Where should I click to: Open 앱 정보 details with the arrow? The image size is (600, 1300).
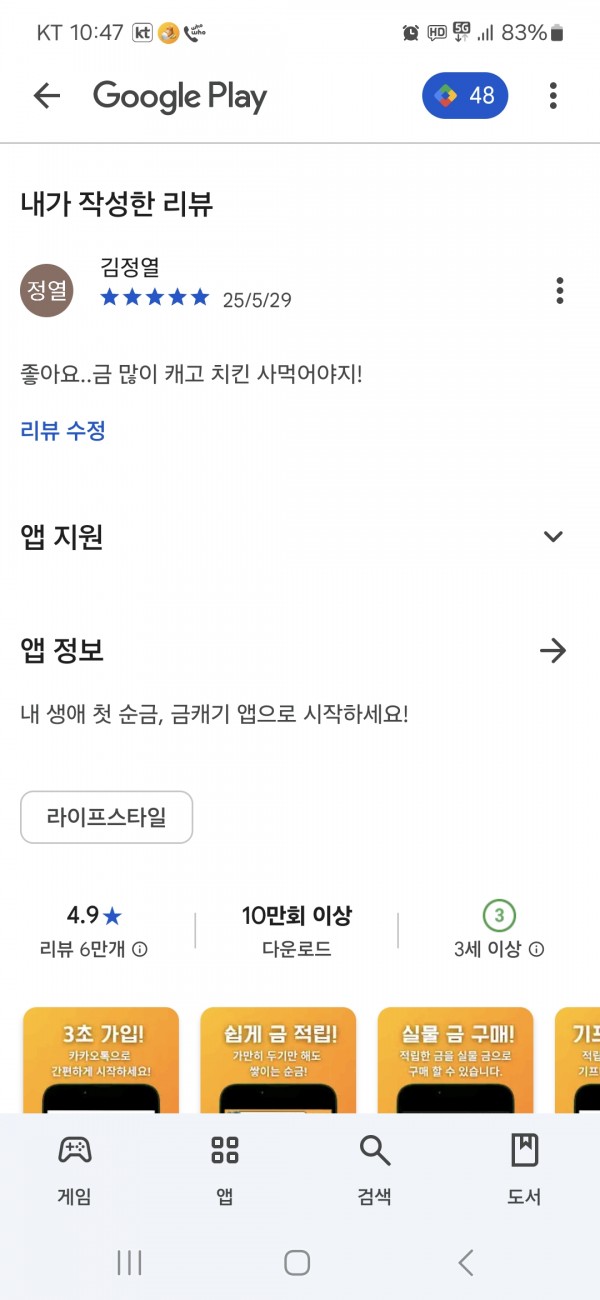pyautogui.click(x=553, y=651)
